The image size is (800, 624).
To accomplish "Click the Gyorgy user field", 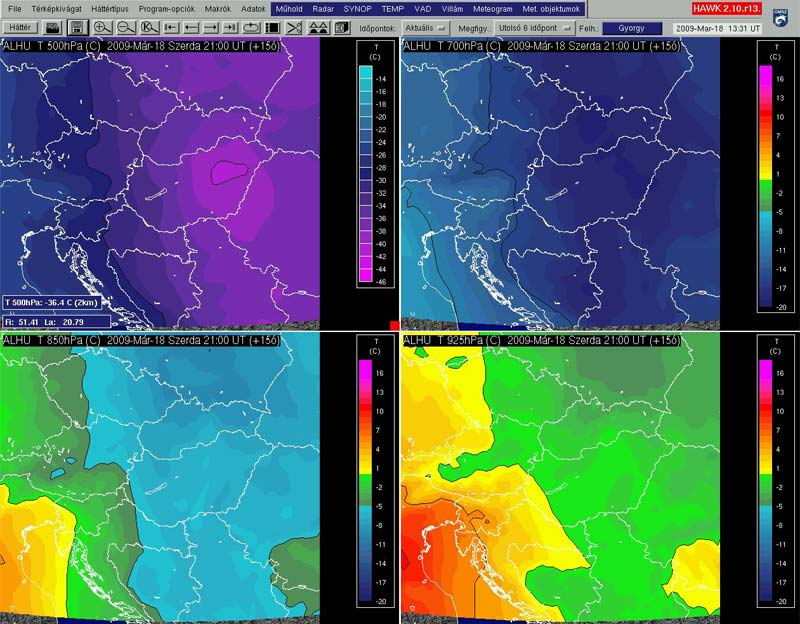I will pyautogui.click(x=632, y=28).
